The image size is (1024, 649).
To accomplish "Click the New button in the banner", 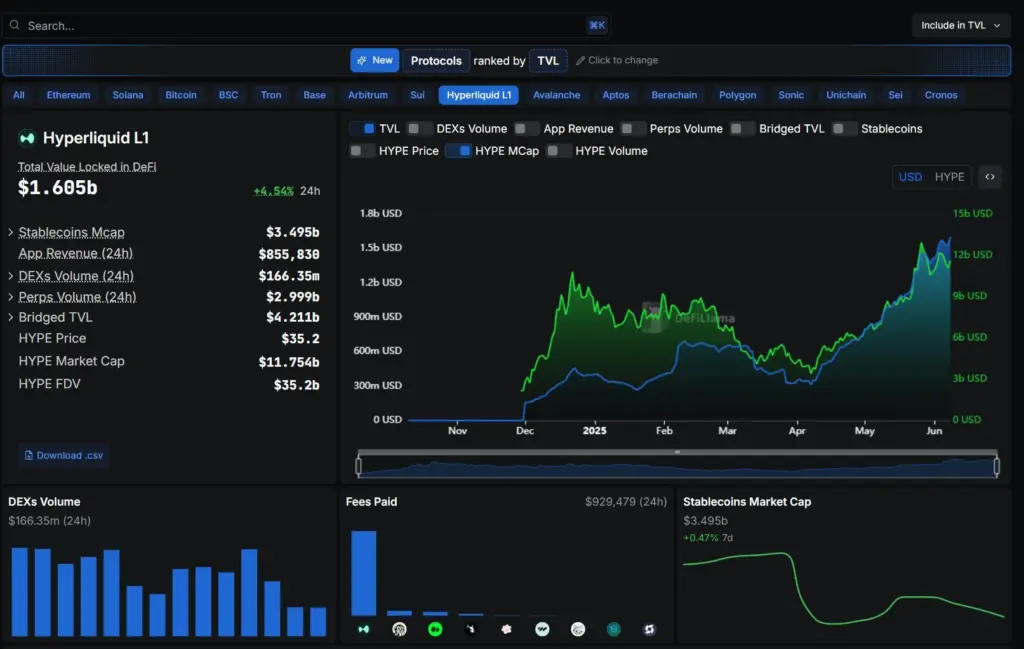I will click(x=374, y=61).
